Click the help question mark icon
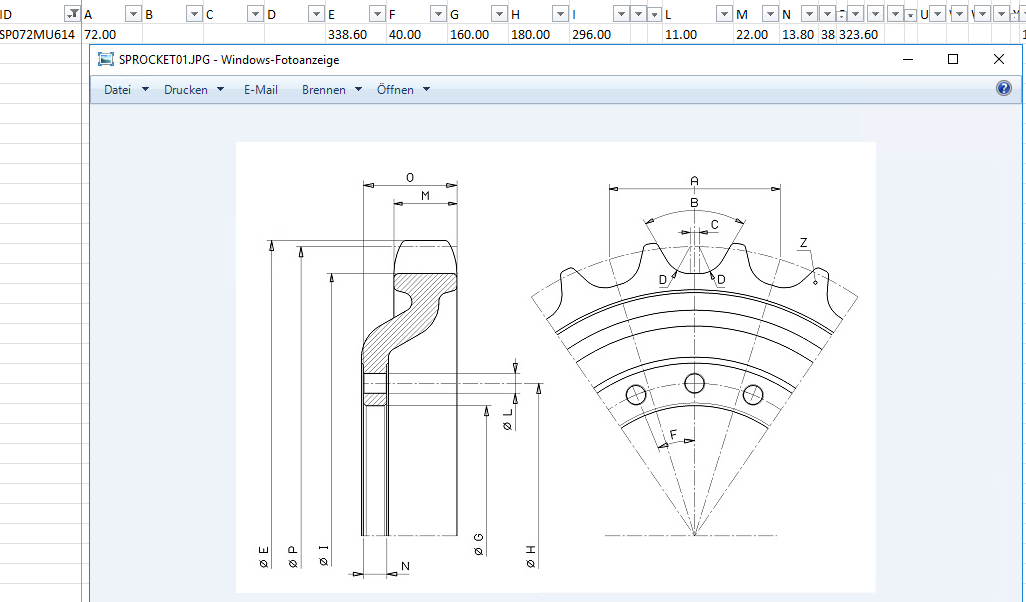Image resolution: width=1026 pixels, height=602 pixels. coord(1004,89)
